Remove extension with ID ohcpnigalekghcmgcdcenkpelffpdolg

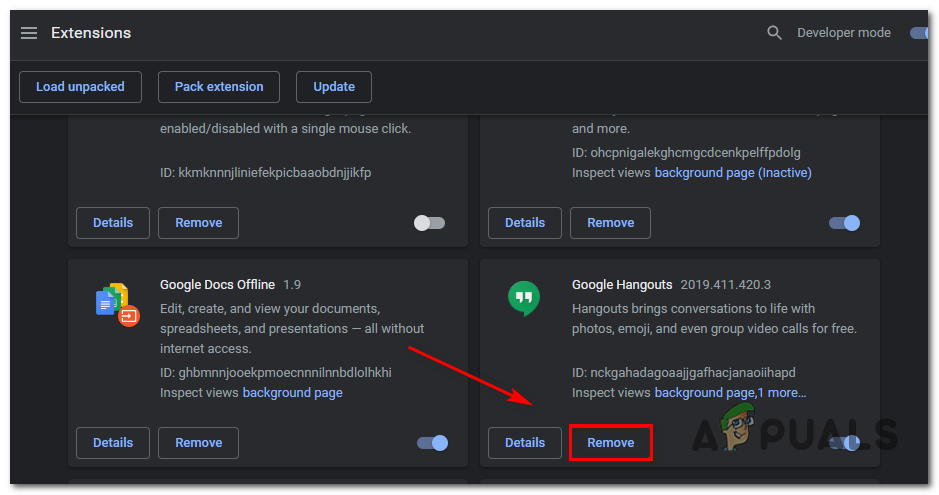(x=610, y=223)
